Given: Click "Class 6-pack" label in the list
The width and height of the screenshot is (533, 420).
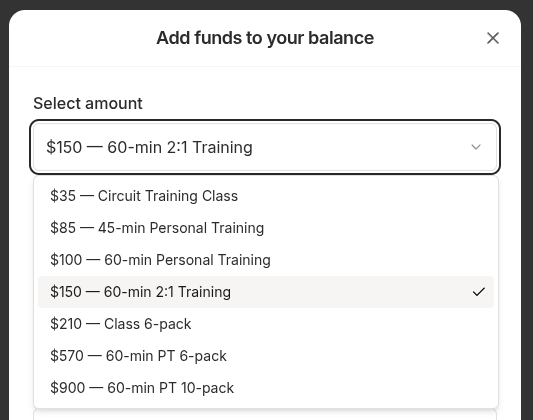Looking at the screenshot, I should (148, 324).
